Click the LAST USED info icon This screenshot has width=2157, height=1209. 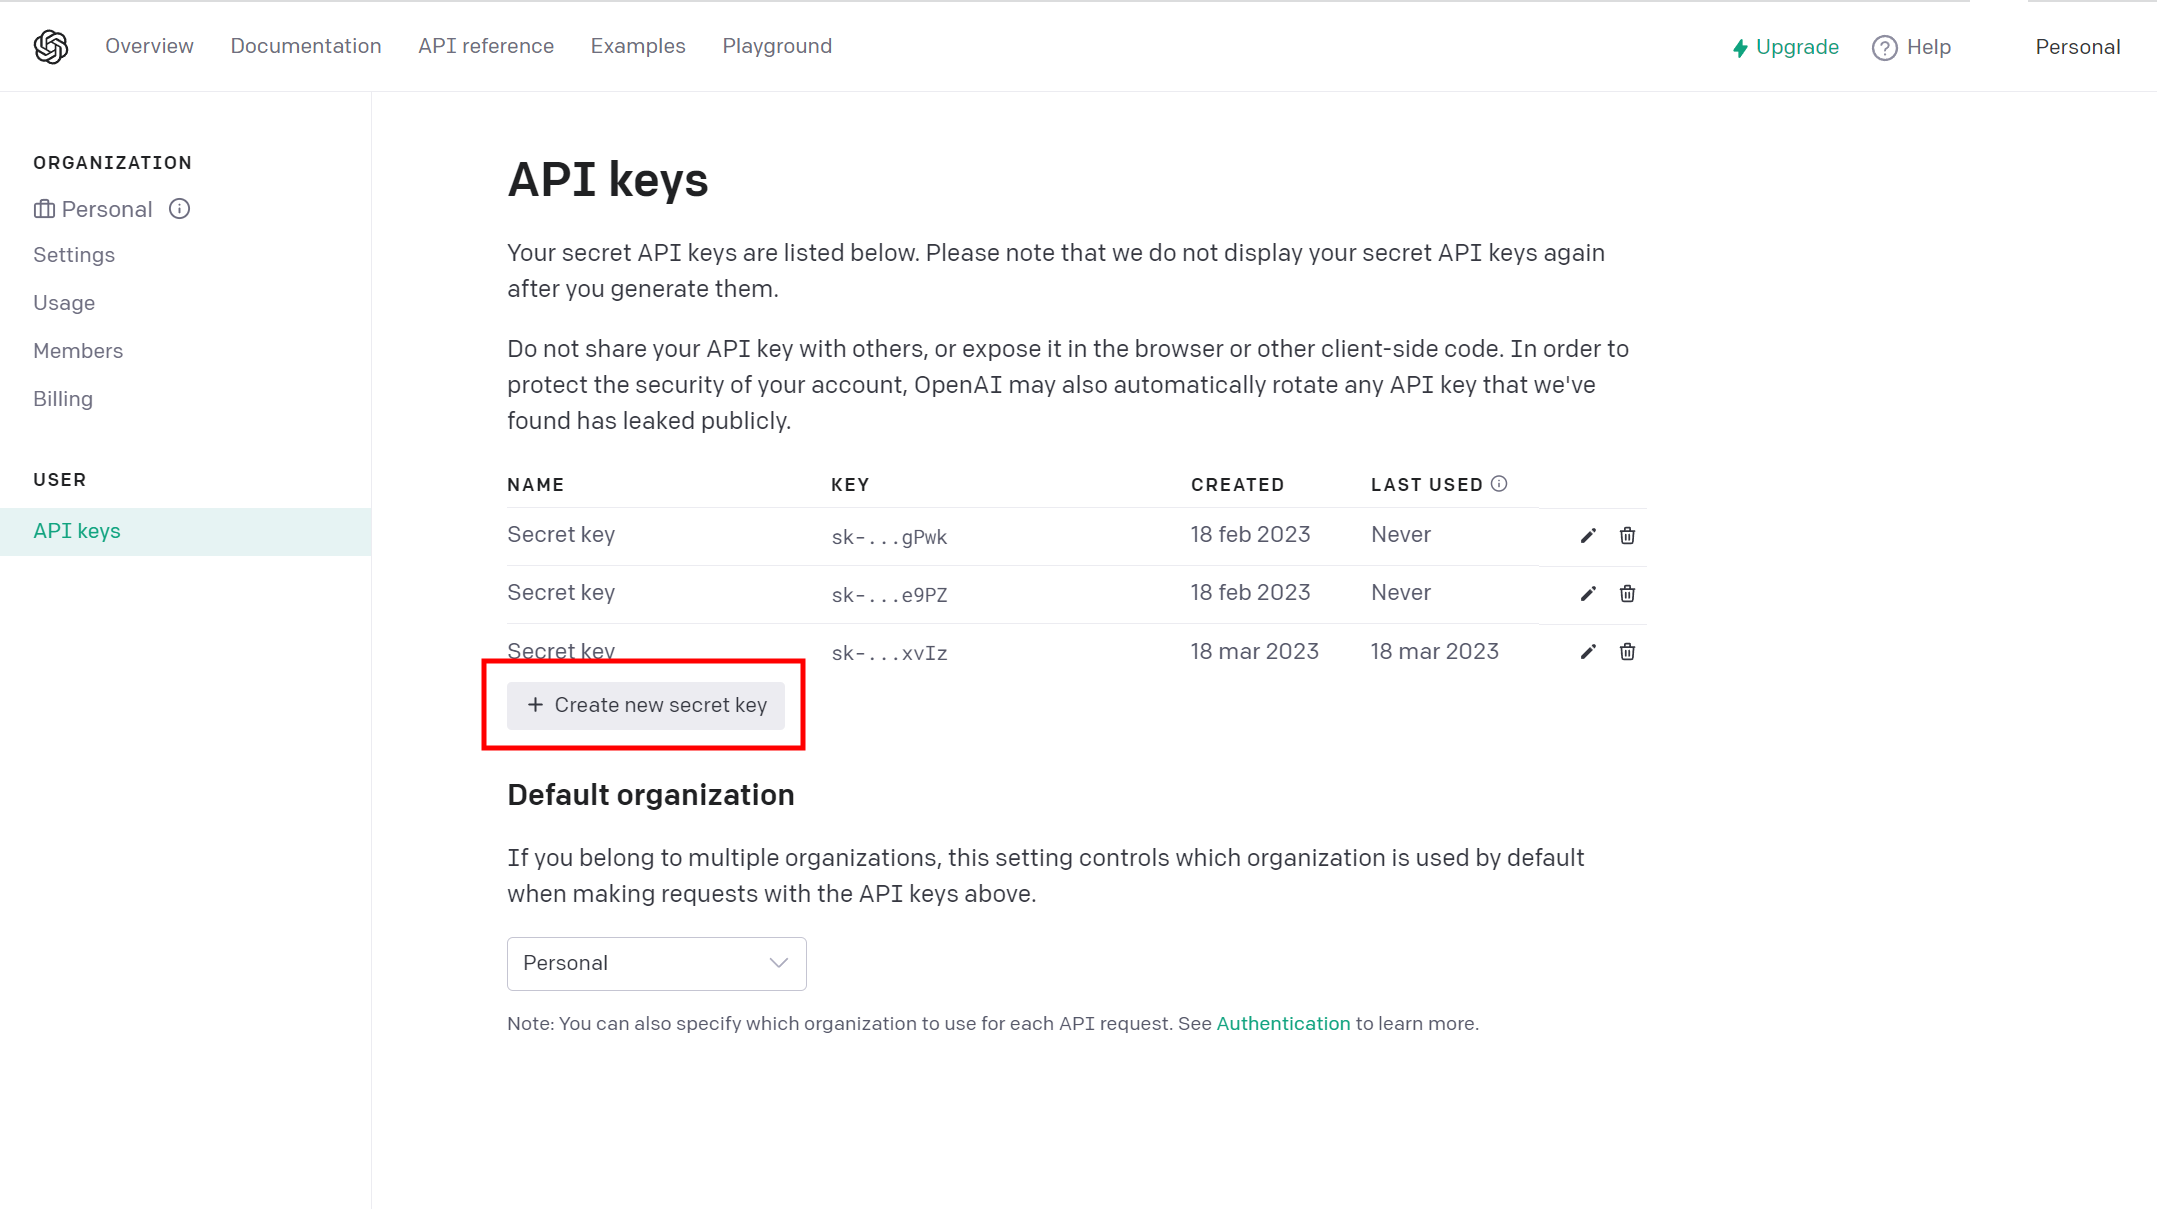(x=1499, y=483)
